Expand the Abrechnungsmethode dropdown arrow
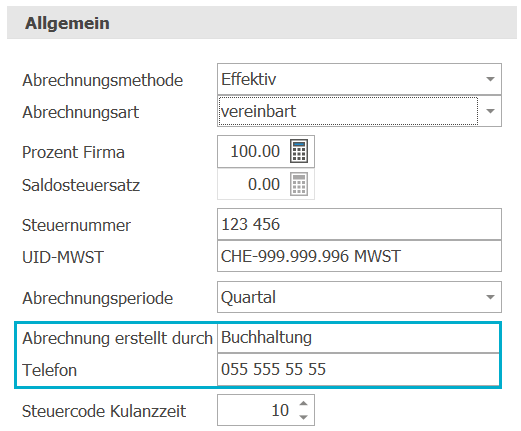 point(490,79)
